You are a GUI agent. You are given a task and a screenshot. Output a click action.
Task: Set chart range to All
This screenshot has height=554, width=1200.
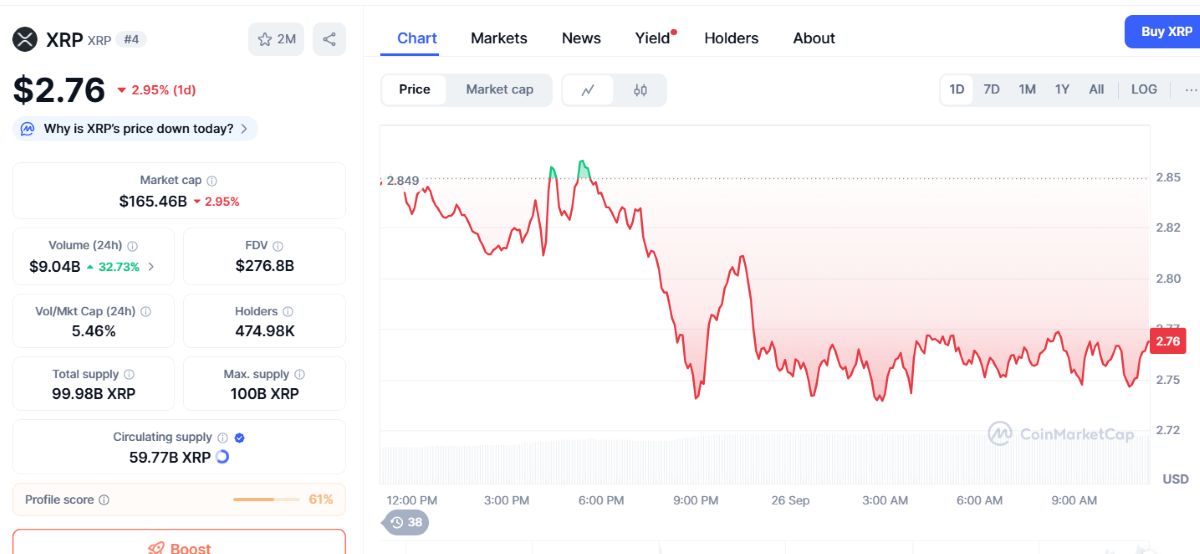point(1097,89)
